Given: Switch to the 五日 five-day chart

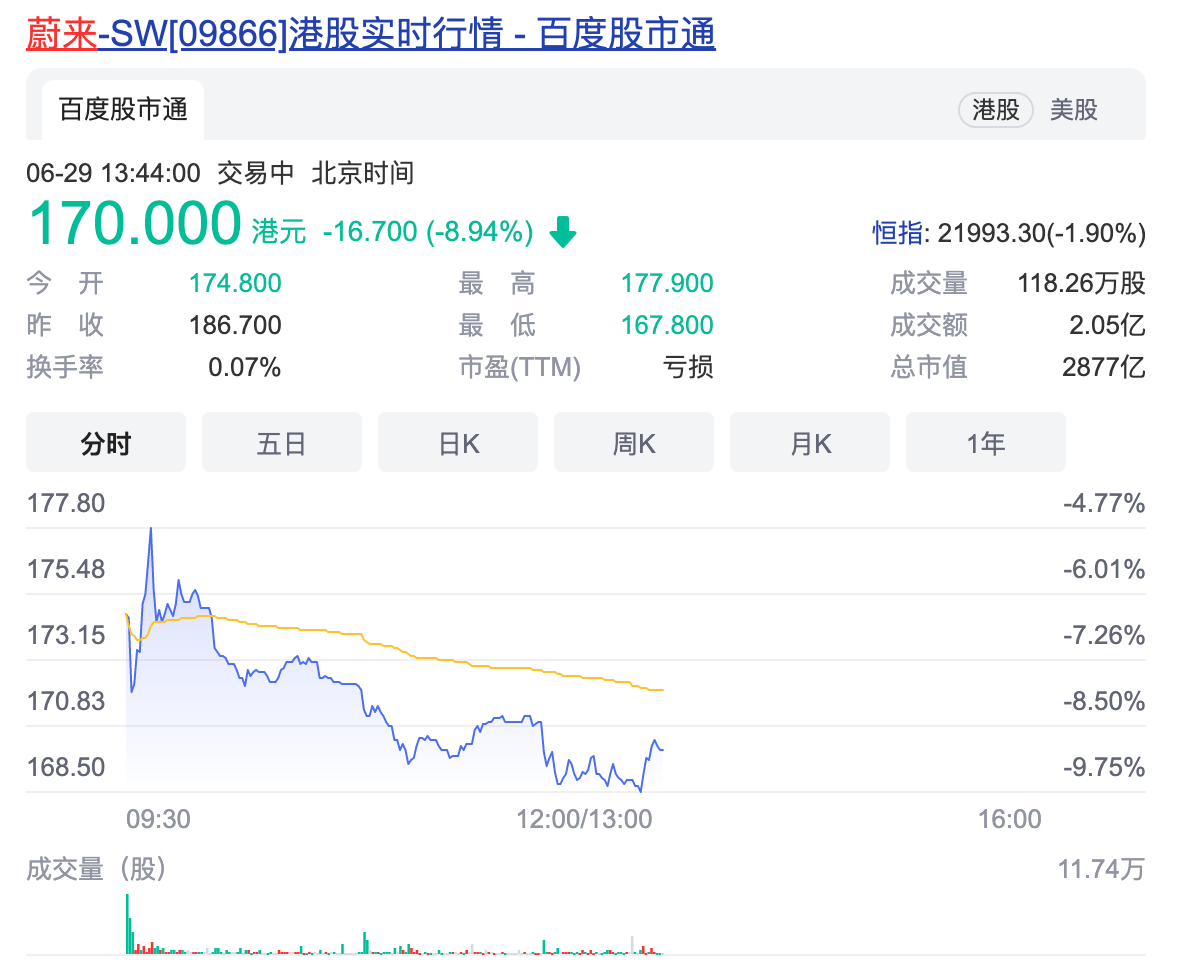Looking at the screenshot, I should (281, 441).
